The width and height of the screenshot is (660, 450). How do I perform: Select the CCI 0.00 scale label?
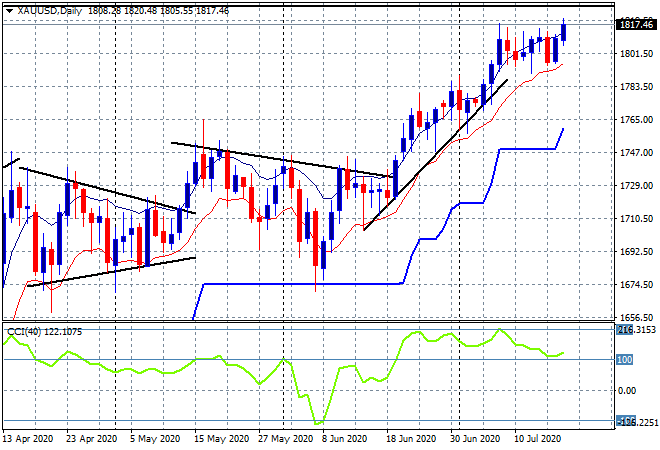[627, 391]
